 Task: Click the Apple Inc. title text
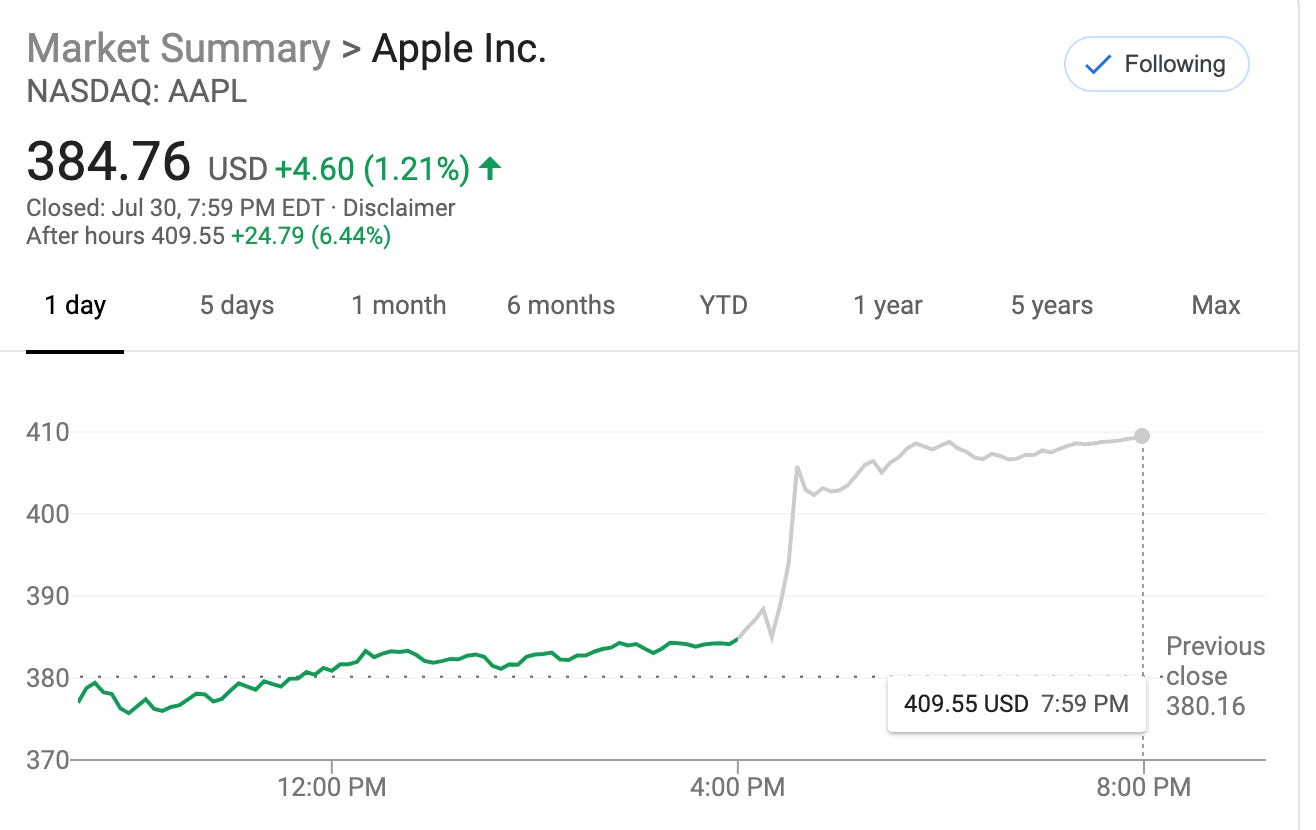[x=459, y=48]
